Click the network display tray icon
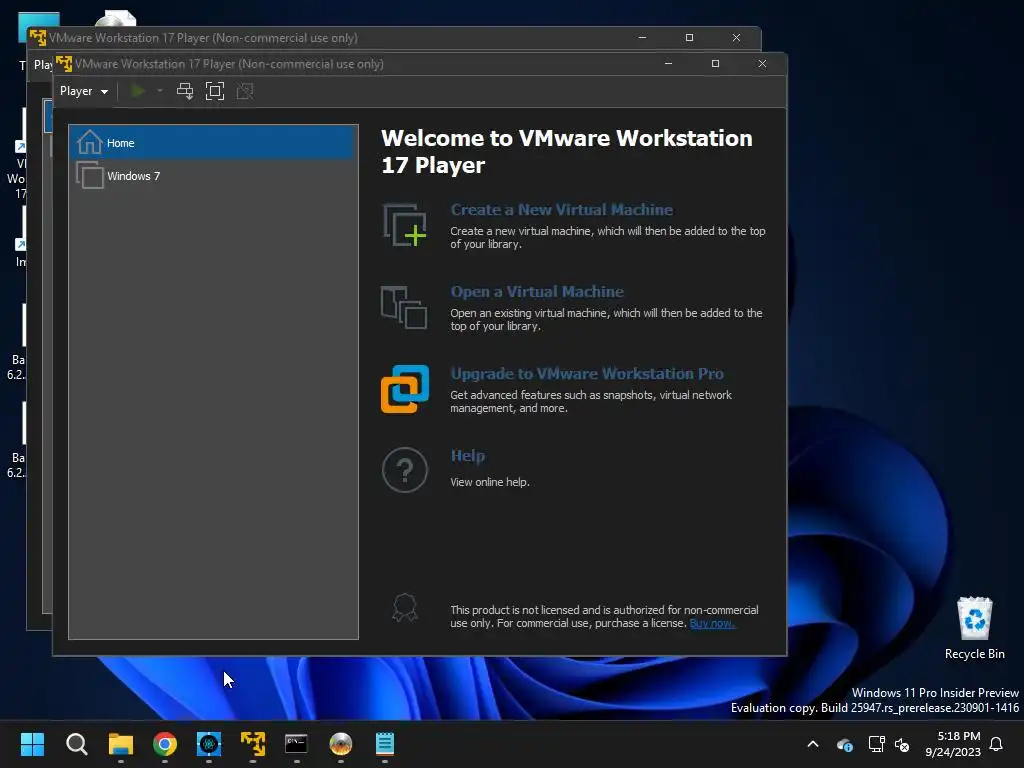 876,744
